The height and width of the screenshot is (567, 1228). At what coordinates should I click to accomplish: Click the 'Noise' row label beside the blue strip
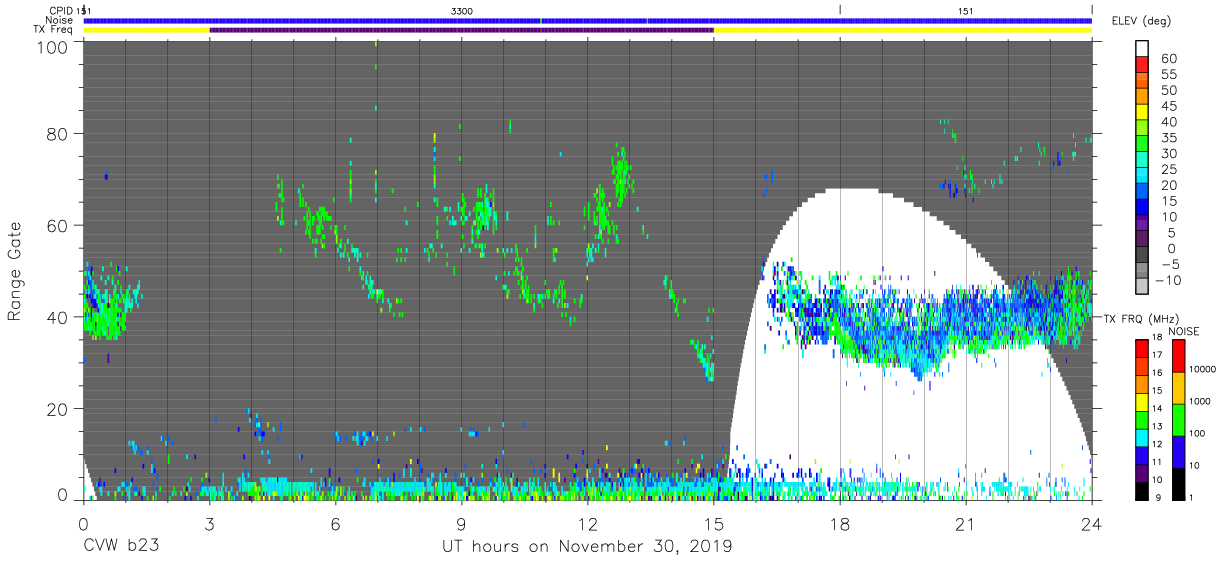pos(60,20)
